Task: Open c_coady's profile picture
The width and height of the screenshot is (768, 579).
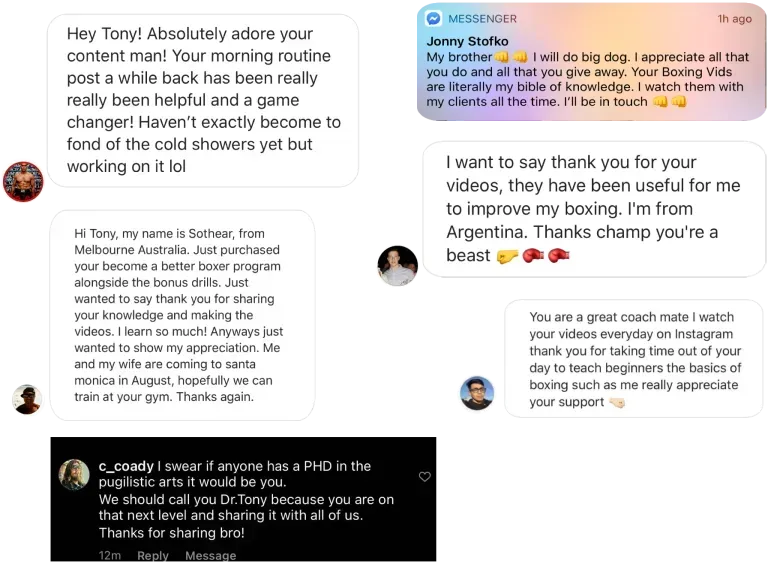Action: 74,474
